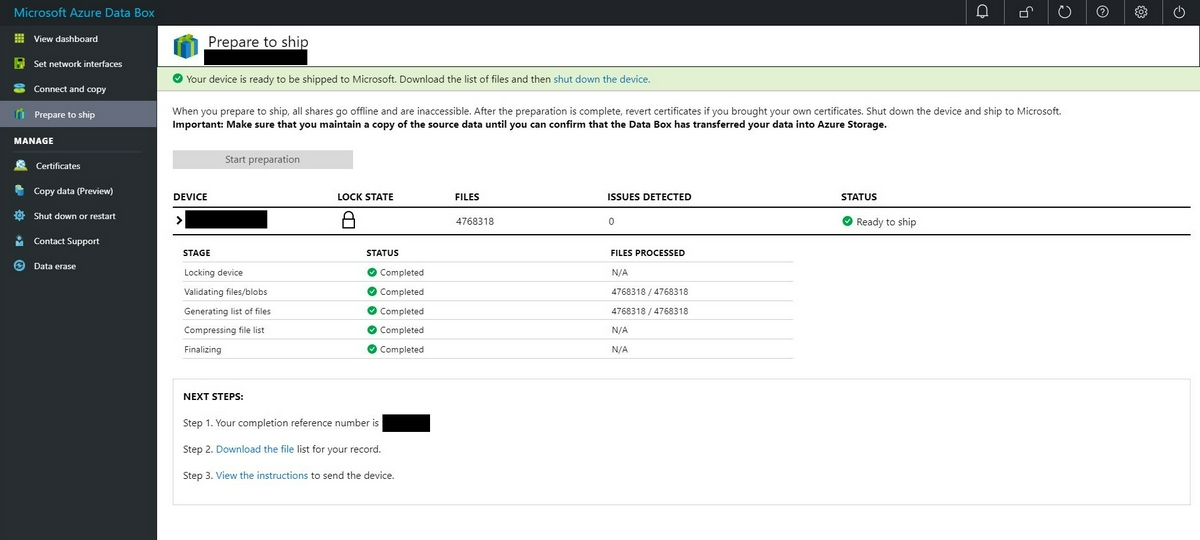Click the N/A value for Locking device

tap(619, 272)
